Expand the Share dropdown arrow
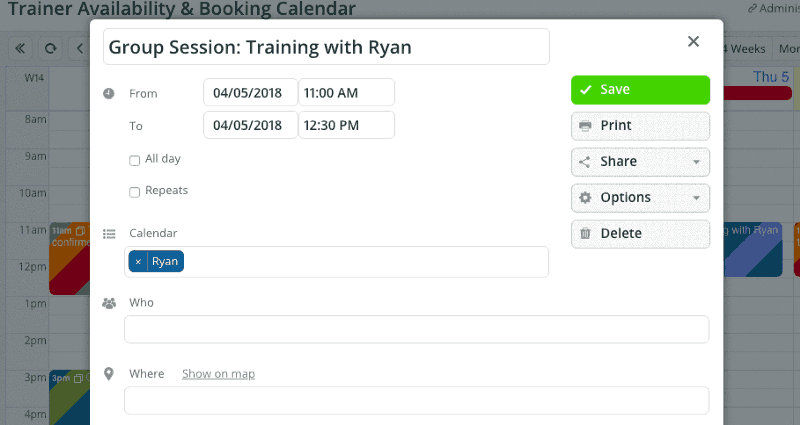 point(695,162)
